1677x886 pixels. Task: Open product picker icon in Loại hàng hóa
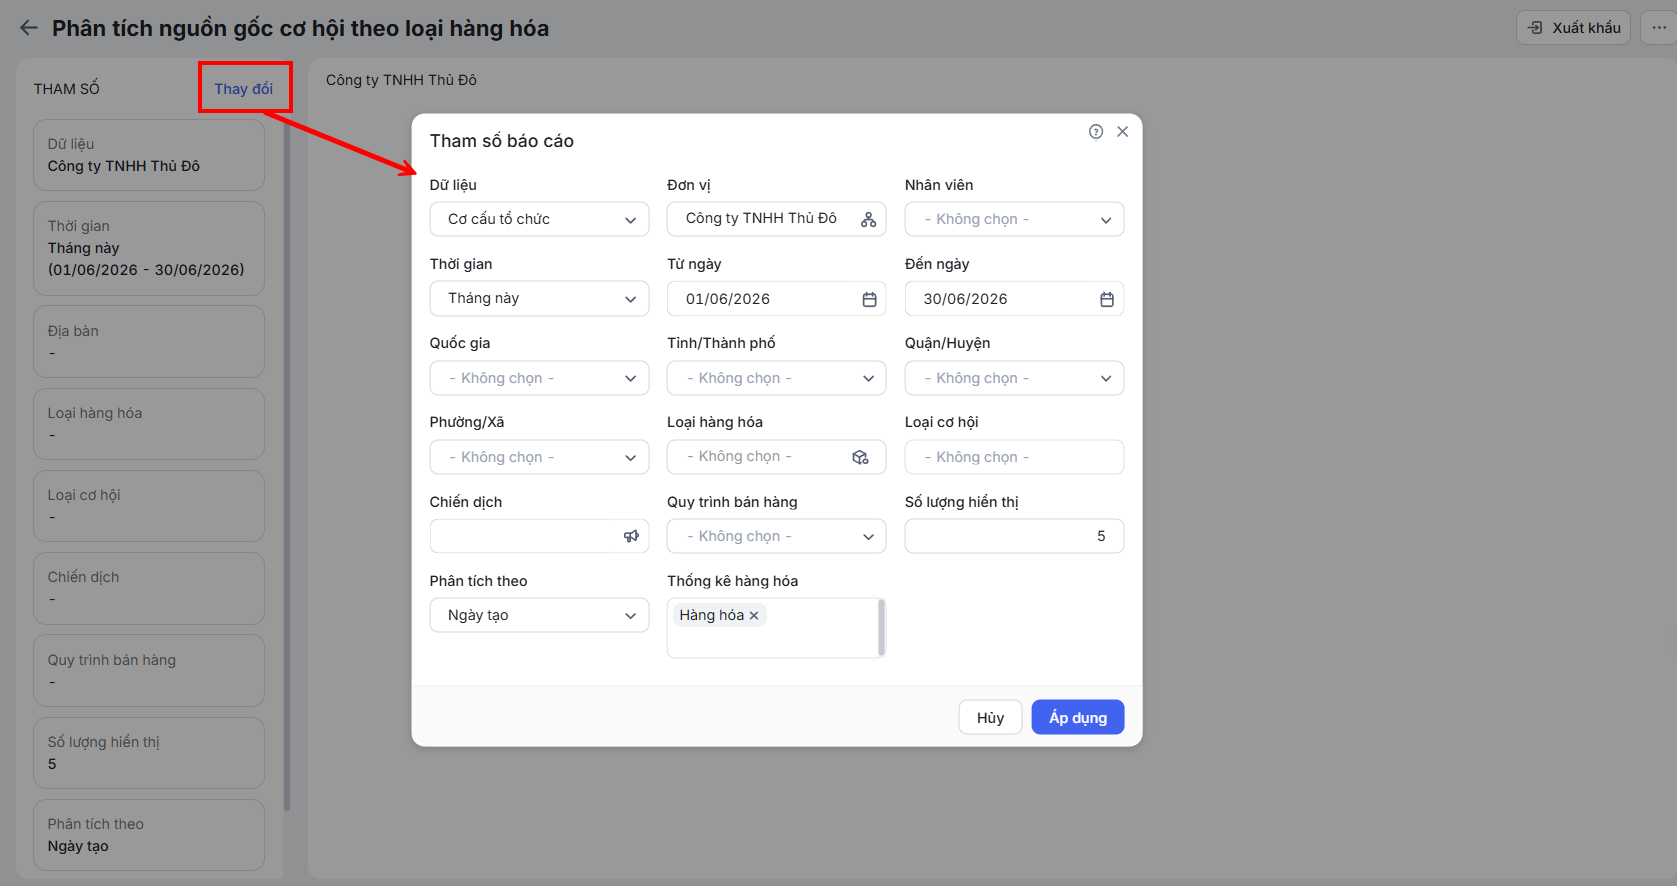tap(860, 457)
